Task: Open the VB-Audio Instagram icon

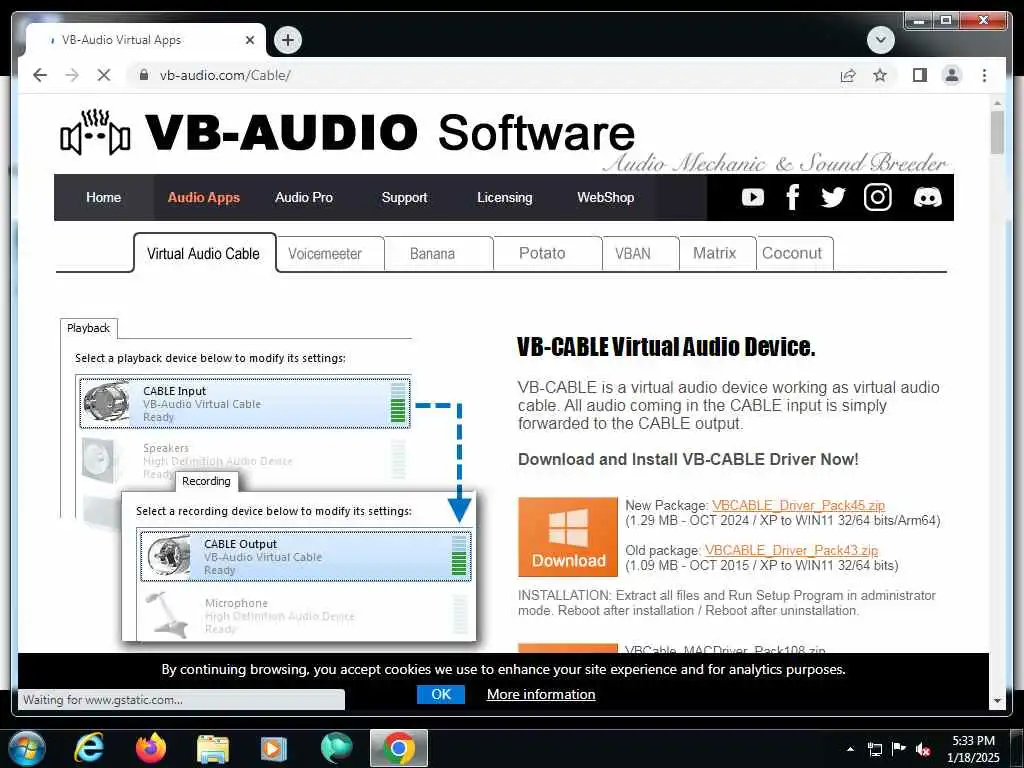Action: coord(877,197)
